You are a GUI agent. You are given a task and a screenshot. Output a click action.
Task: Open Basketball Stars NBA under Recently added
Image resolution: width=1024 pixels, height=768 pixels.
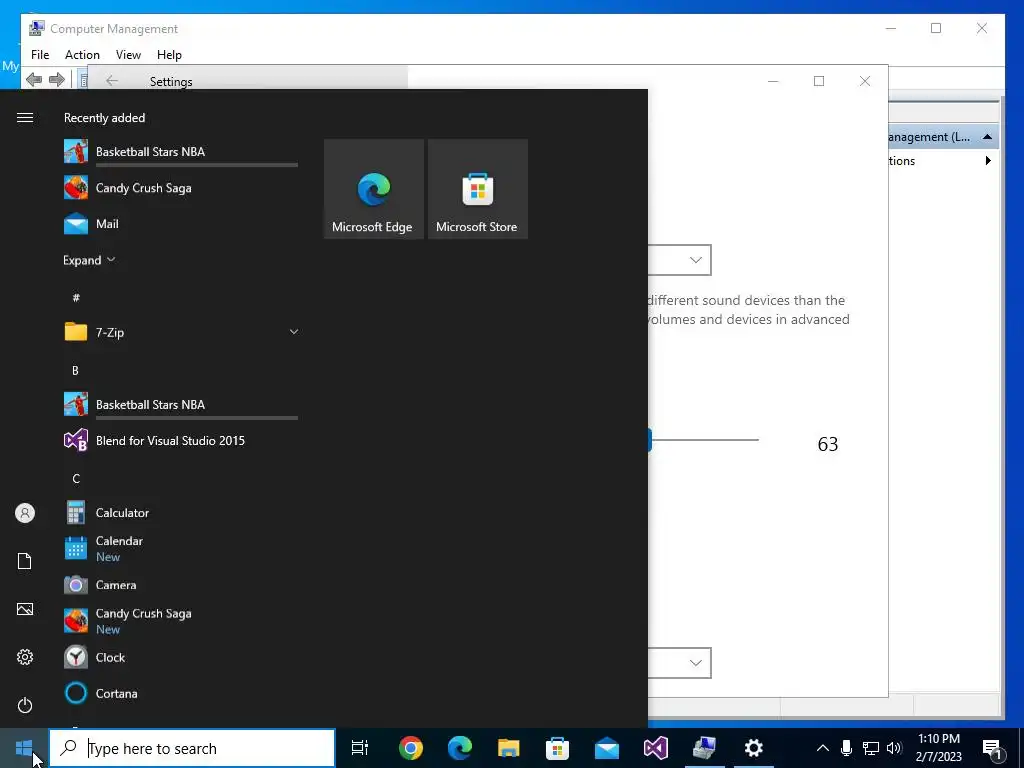pyautogui.click(x=181, y=152)
